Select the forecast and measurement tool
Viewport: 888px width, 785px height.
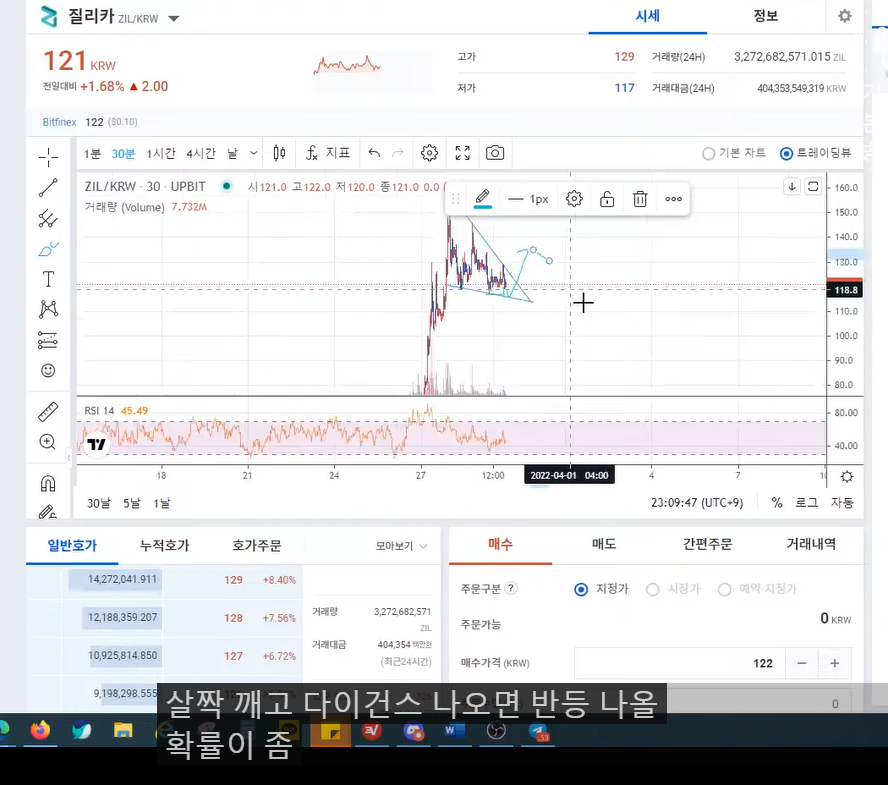click(48, 340)
